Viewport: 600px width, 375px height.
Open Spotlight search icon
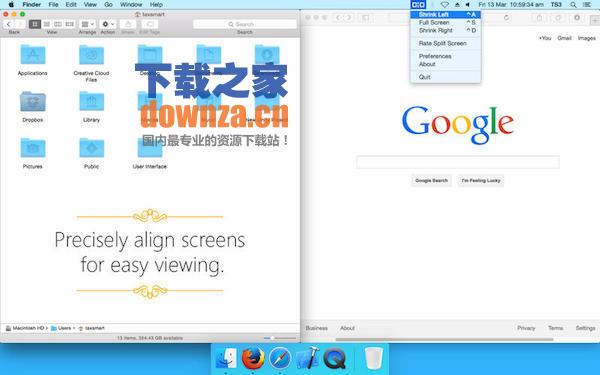click(x=573, y=5)
